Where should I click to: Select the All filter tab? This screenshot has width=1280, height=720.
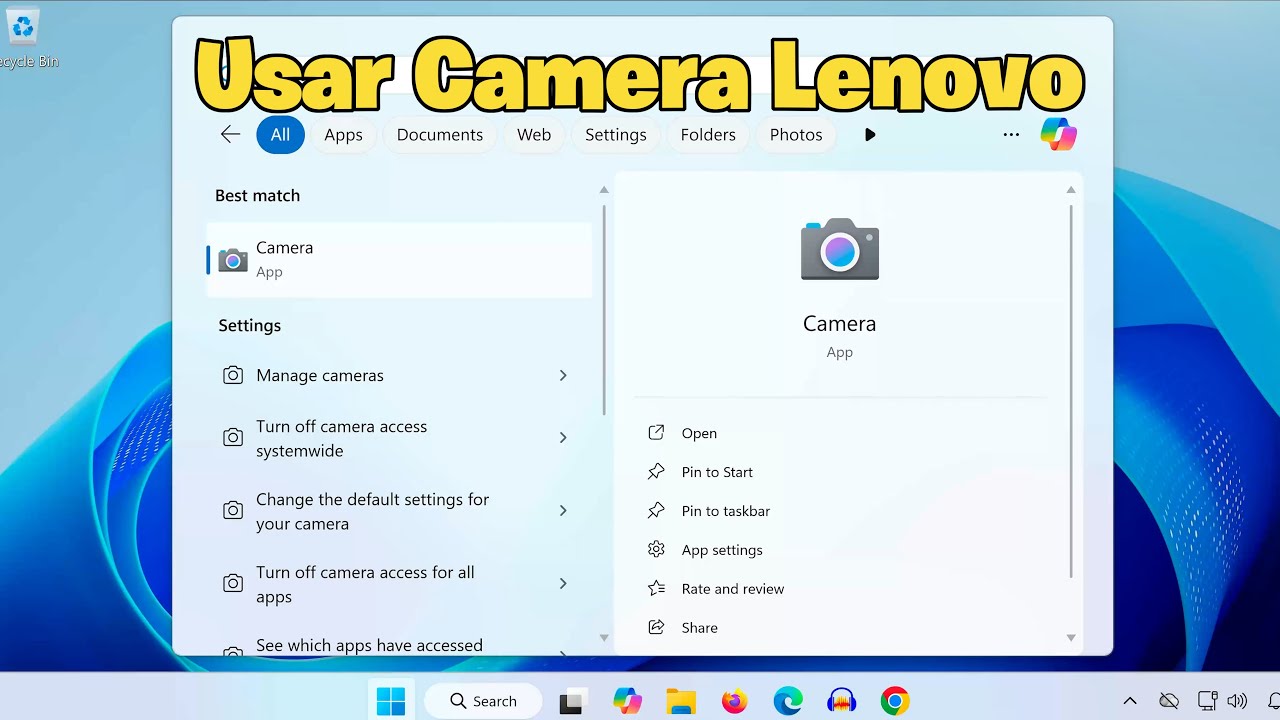280,134
